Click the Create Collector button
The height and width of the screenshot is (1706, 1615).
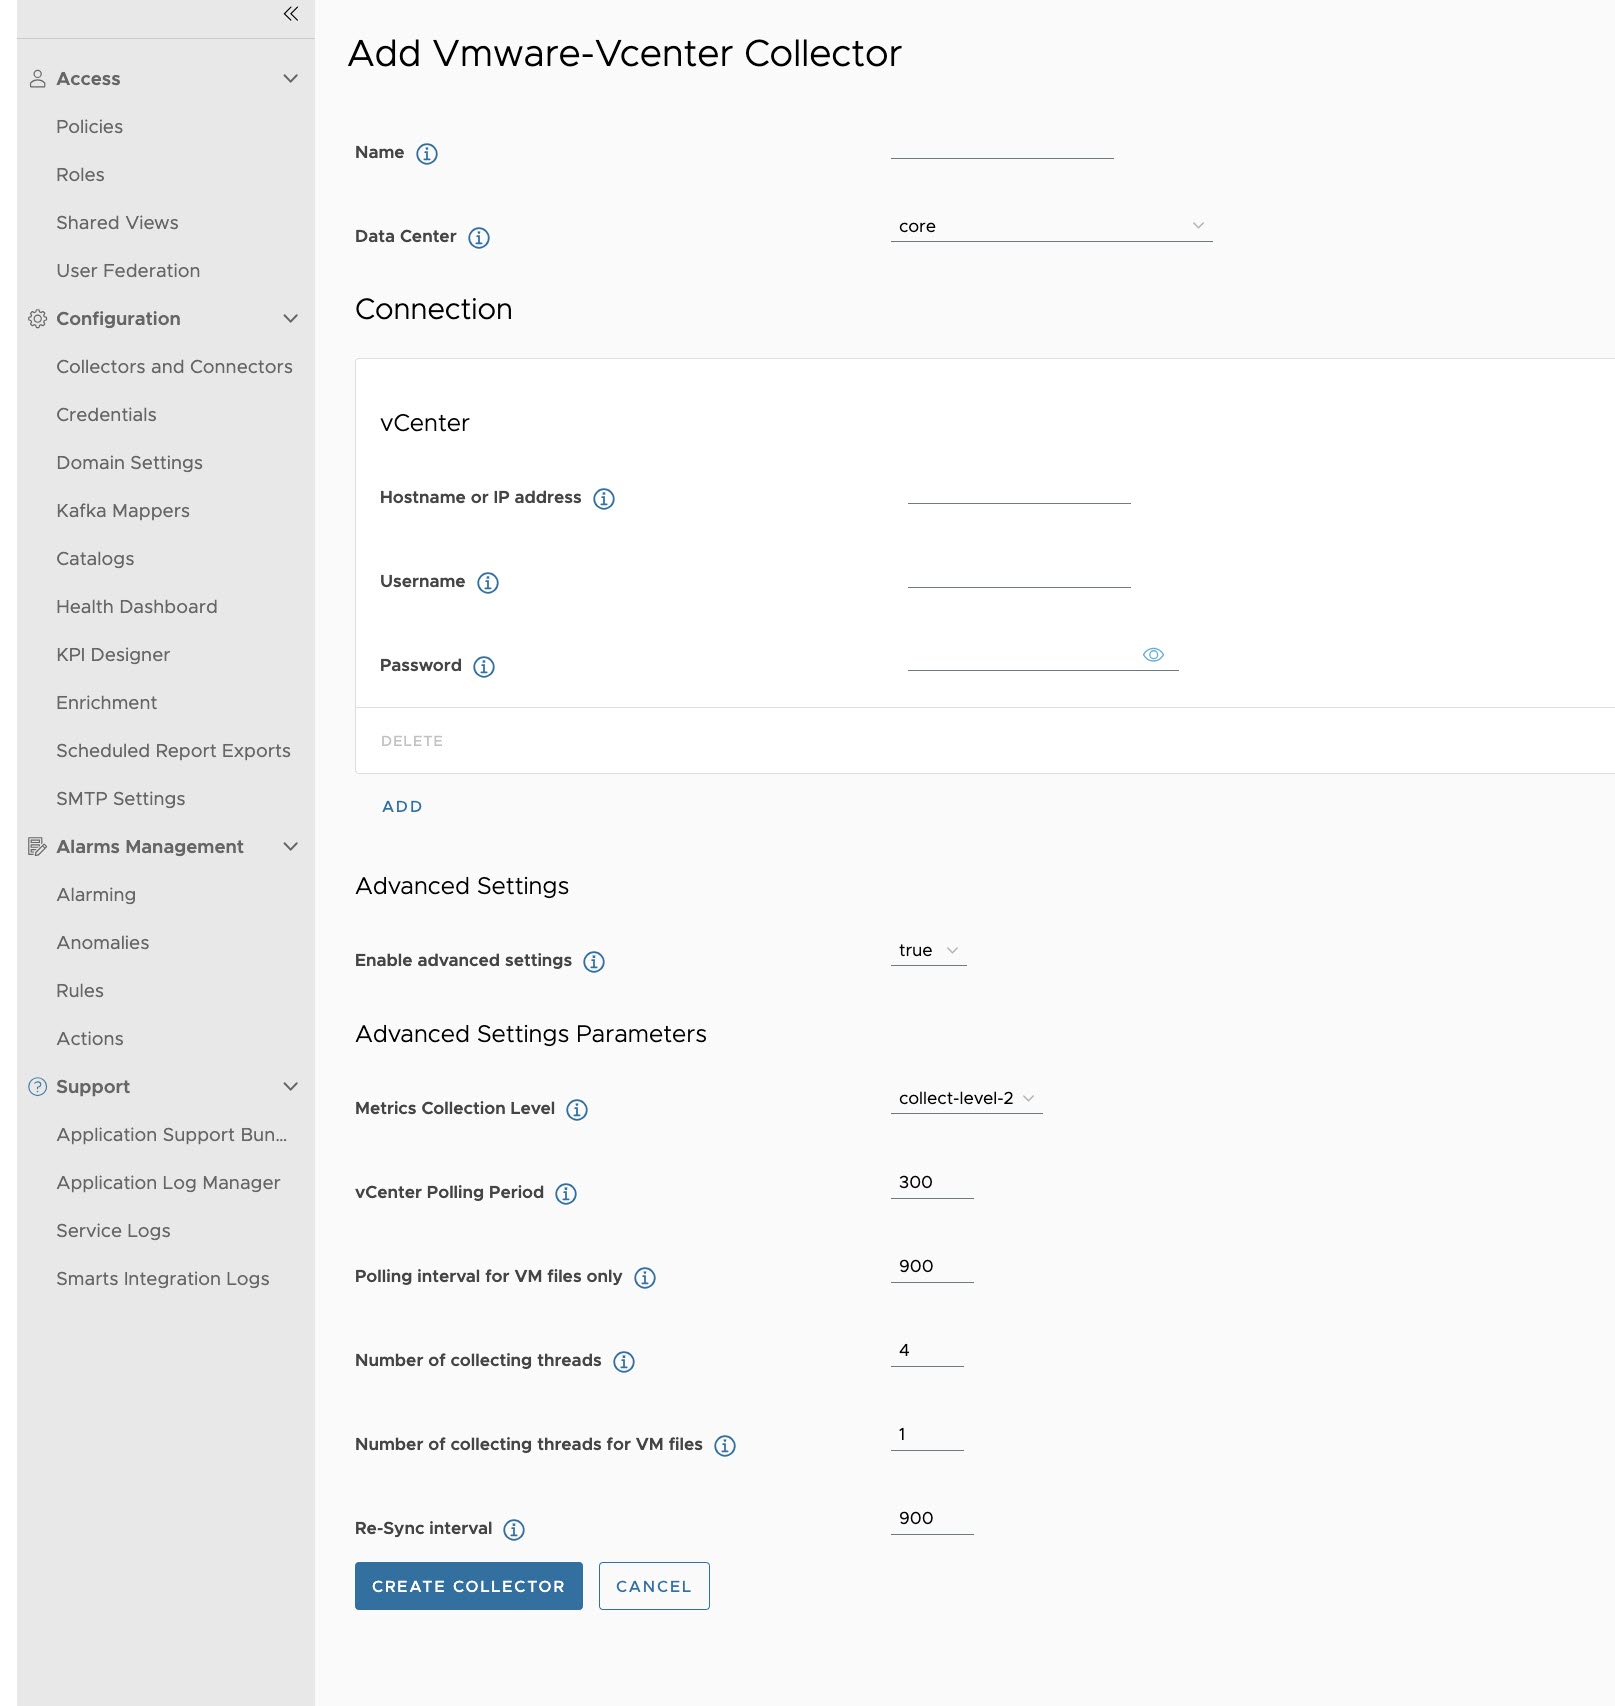pyautogui.click(x=469, y=1586)
